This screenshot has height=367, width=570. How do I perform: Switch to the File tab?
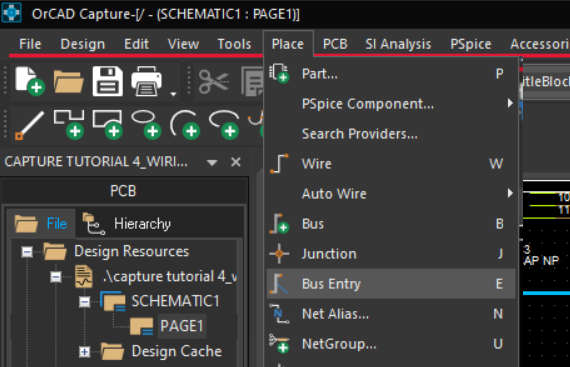[41, 223]
